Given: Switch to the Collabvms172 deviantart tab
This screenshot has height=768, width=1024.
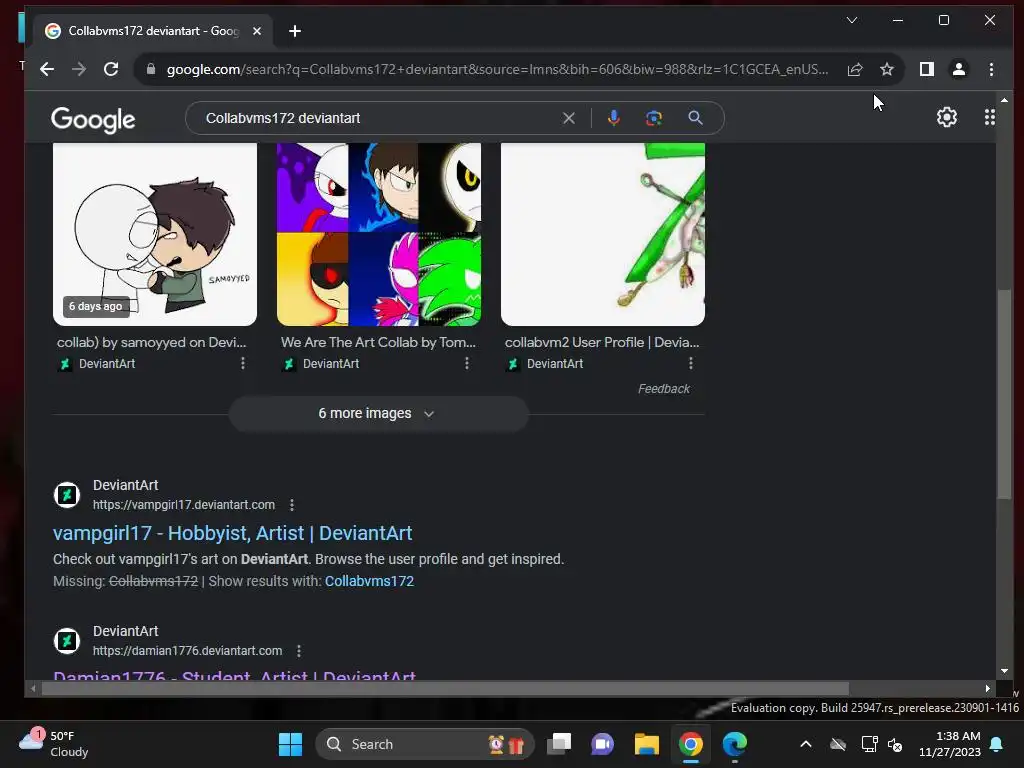Looking at the screenshot, I should (153, 31).
